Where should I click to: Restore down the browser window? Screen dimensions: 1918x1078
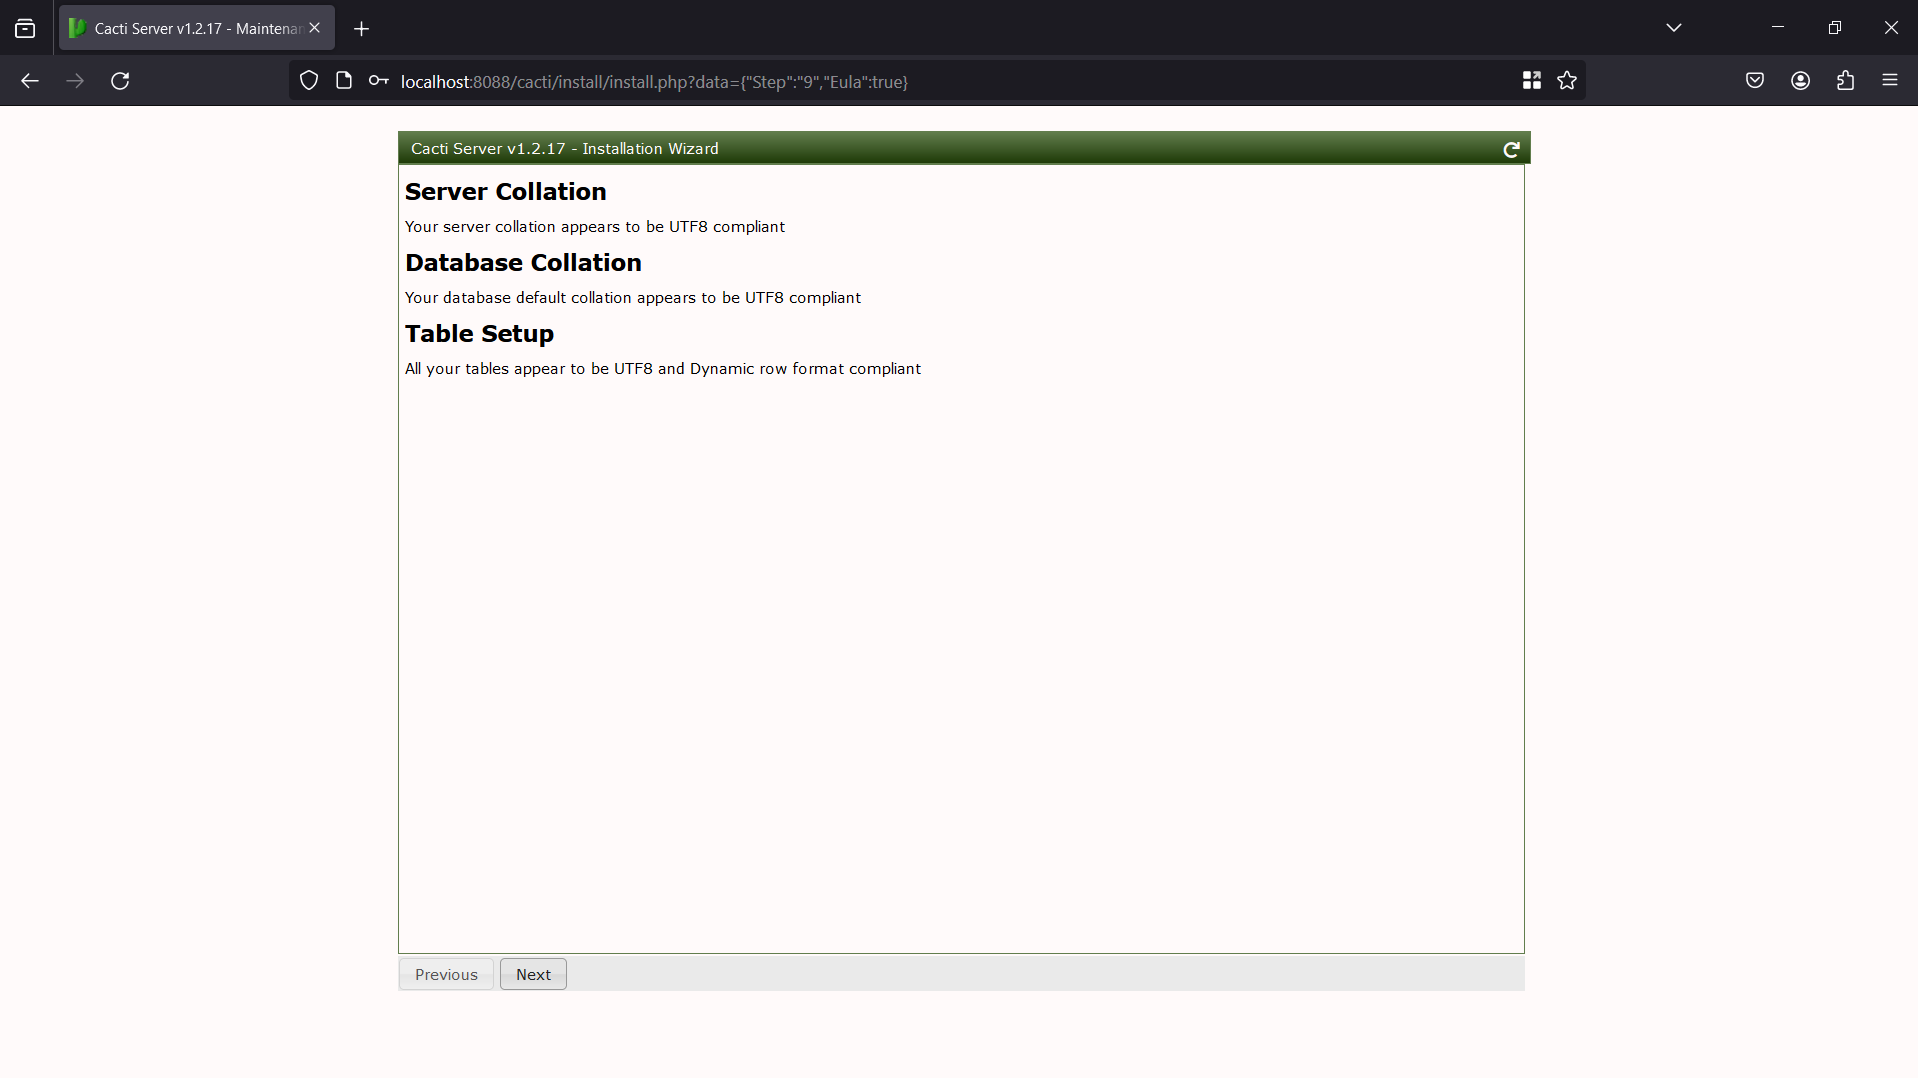click(x=1834, y=28)
